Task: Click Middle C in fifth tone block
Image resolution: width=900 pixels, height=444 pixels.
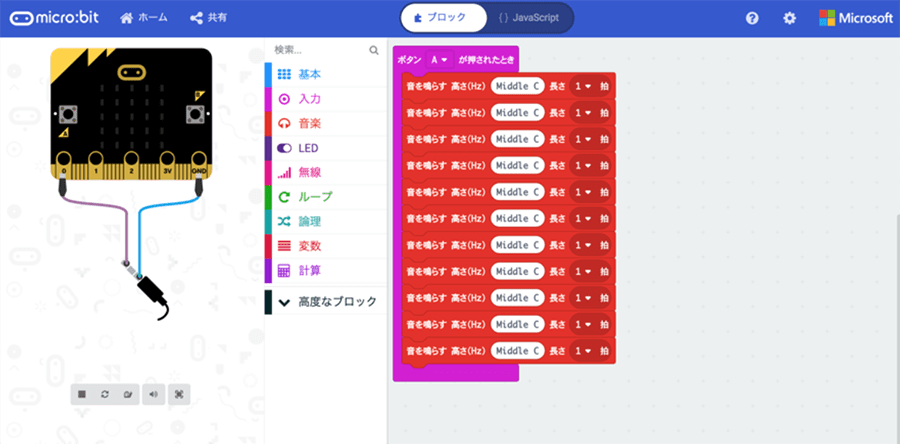Action: 517,192
